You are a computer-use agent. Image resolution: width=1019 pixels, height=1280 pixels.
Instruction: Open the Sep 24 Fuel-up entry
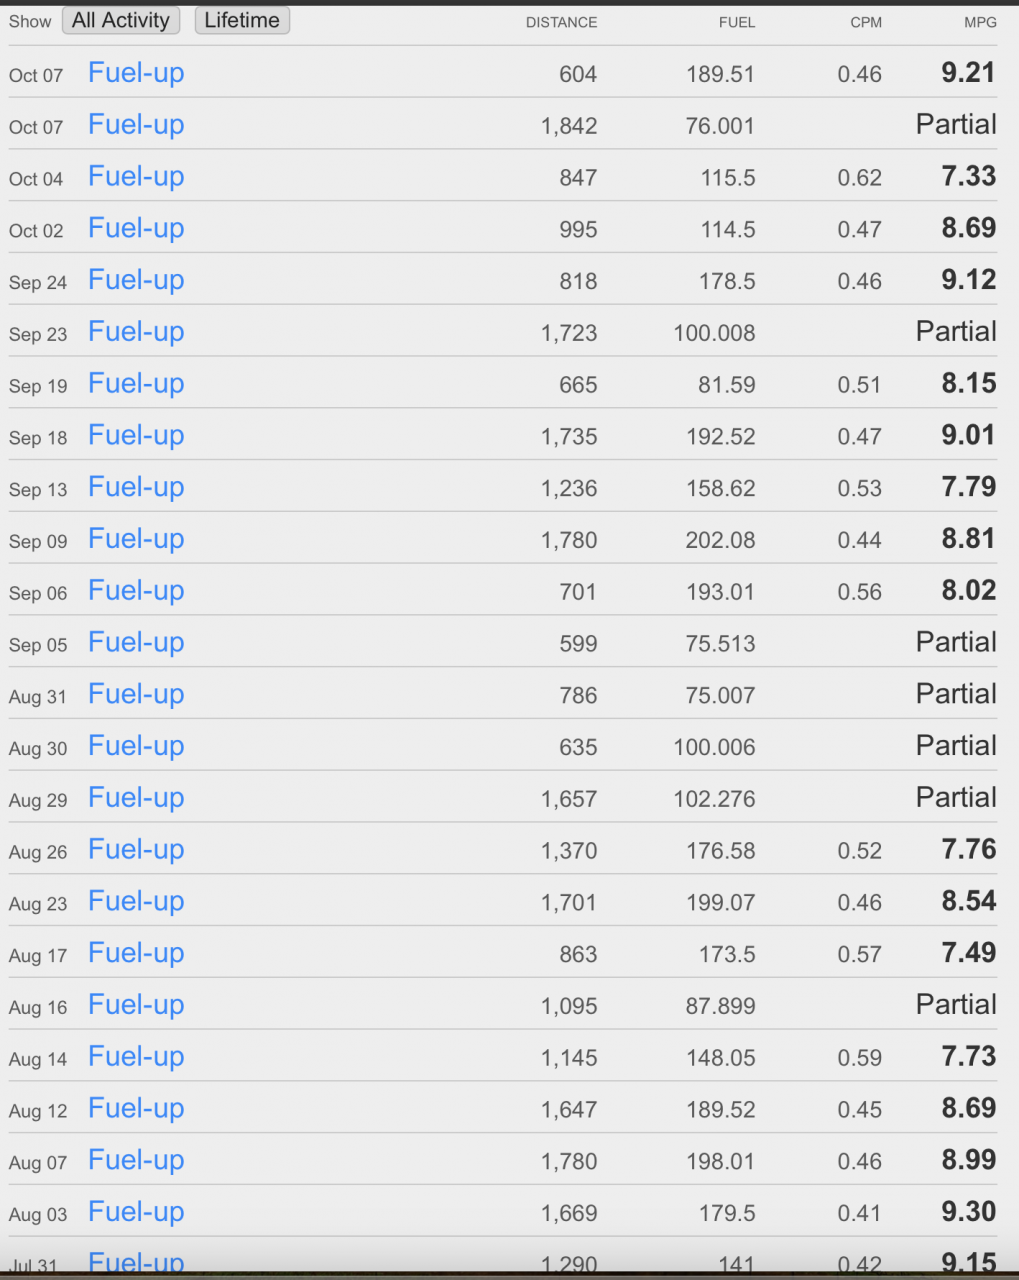(x=136, y=281)
